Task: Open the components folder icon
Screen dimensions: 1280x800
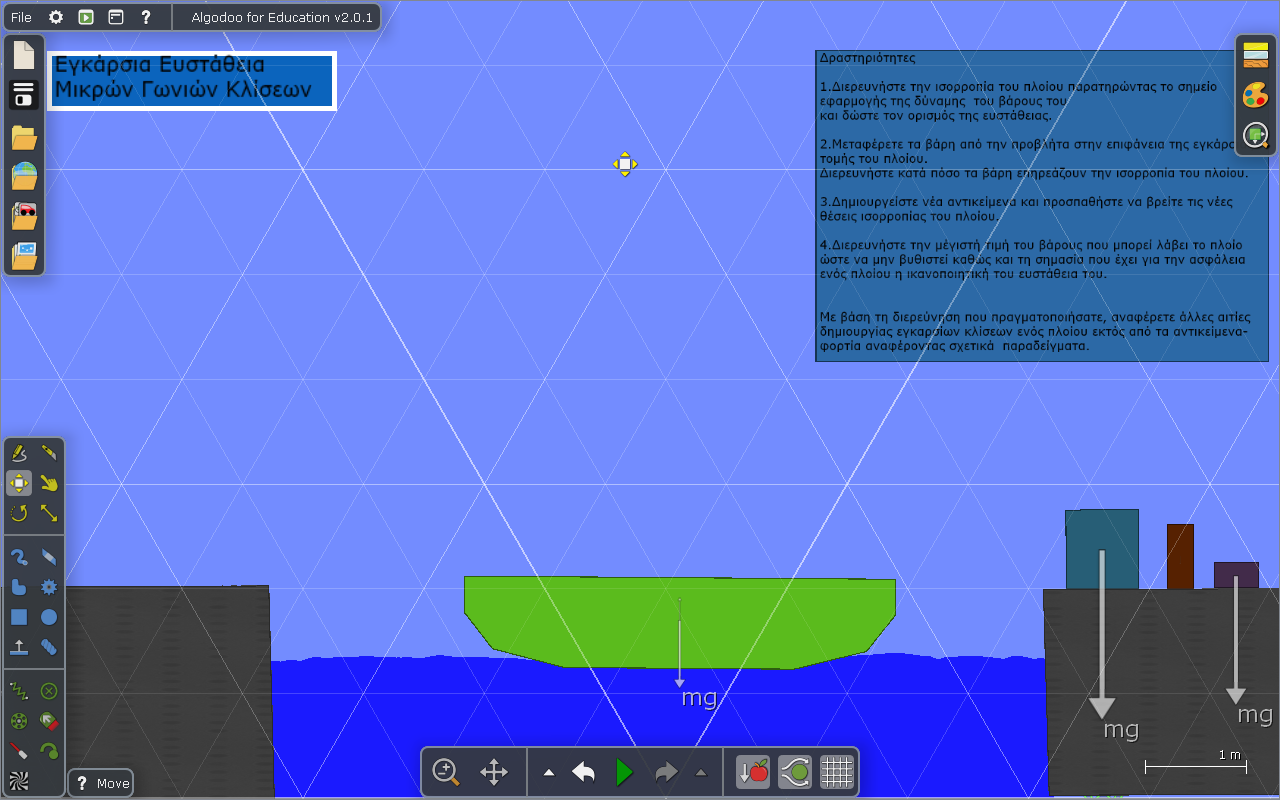Action: coord(24,255)
